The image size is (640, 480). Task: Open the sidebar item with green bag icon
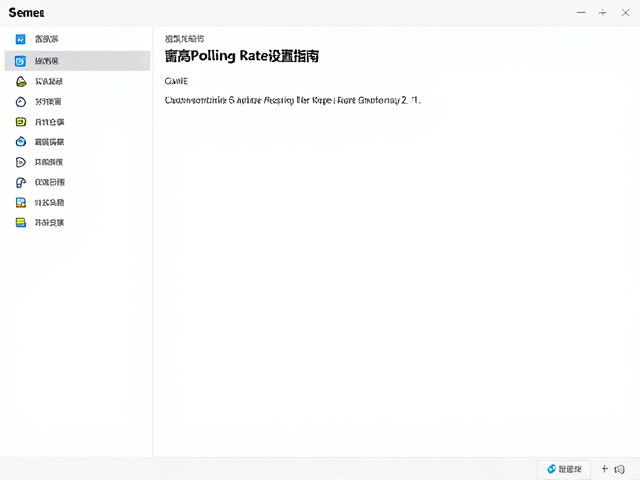point(77,81)
